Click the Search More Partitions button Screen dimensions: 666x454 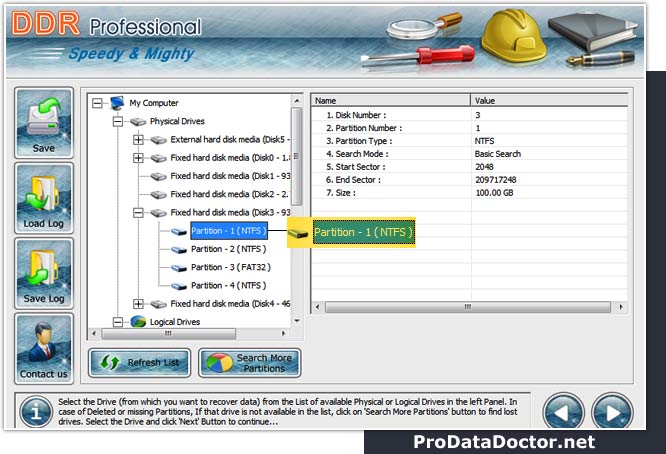coord(249,363)
